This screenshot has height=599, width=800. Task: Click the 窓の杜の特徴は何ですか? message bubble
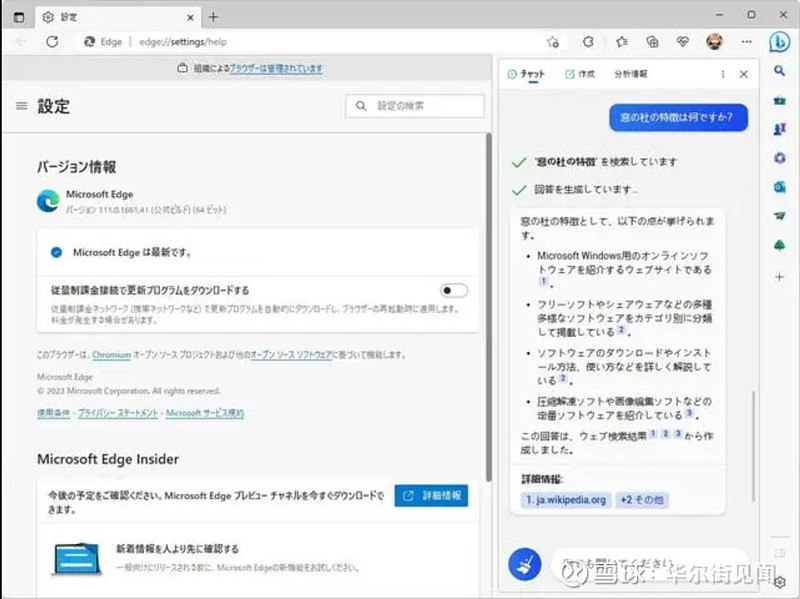click(678, 117)
